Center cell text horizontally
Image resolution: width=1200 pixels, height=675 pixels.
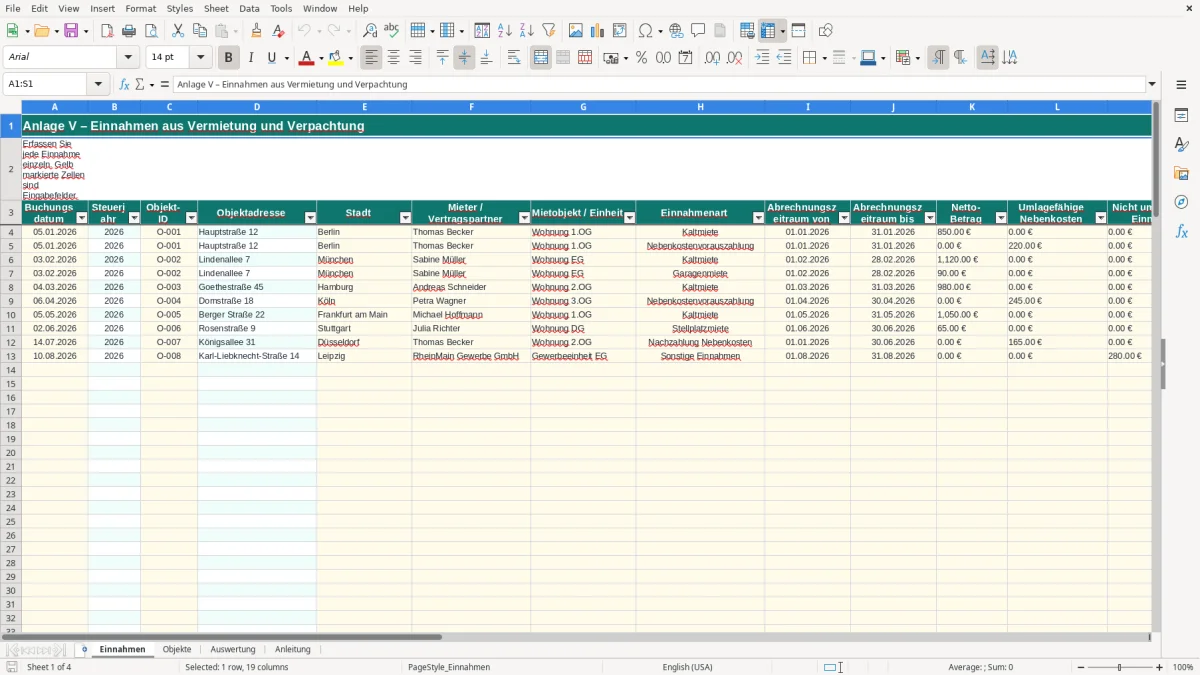click(x=394, y=58)
